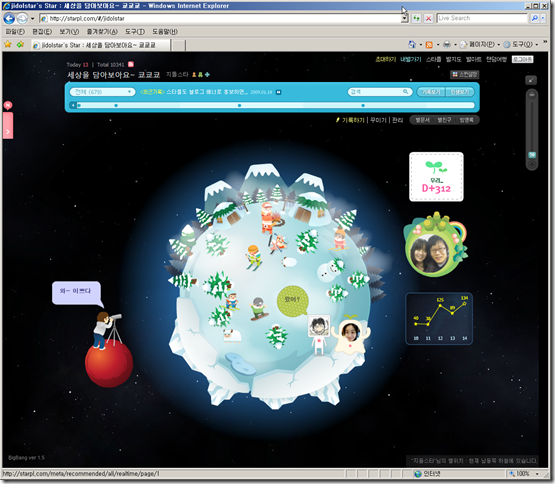Click the right button of the blue-bar view pair
The height and width of the screenshot is (484, 555).
[x=460, y=92]
